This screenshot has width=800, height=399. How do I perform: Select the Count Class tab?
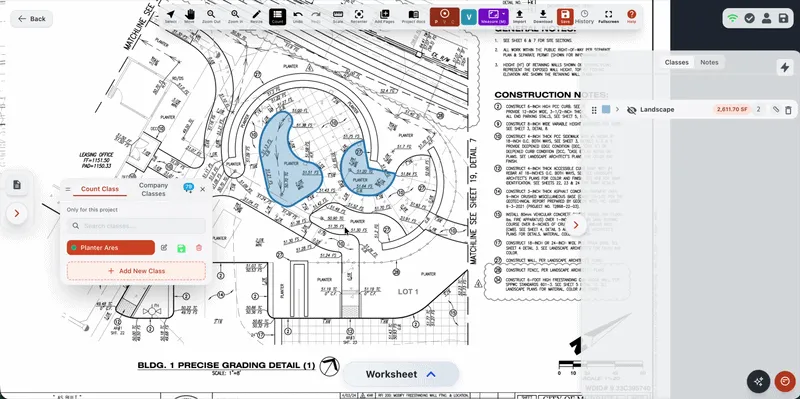pos(99,189)
